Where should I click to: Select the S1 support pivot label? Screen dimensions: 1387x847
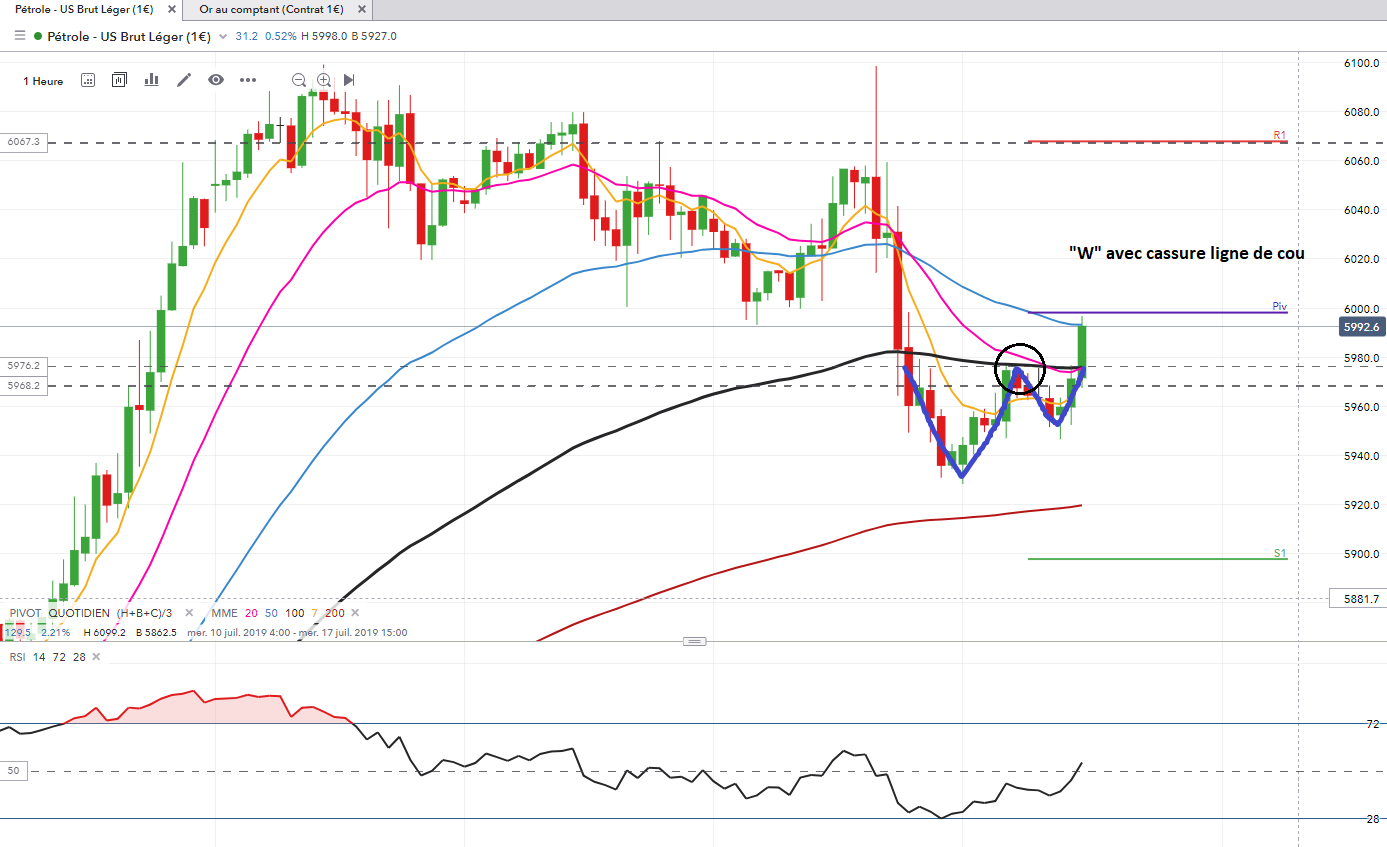point(1279,553)
